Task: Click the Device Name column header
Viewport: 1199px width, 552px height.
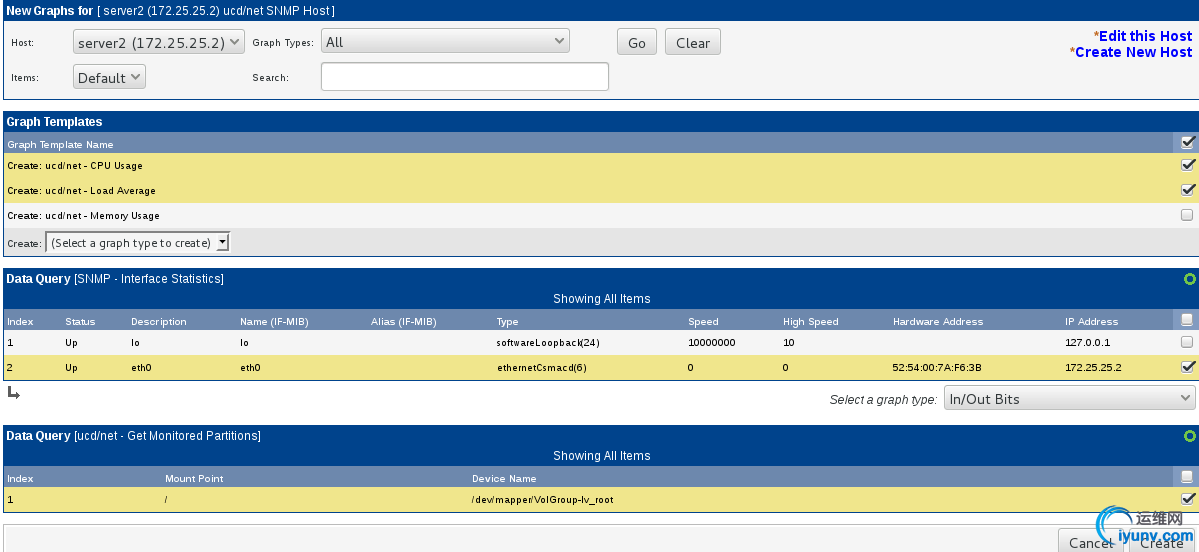Action: [504, 479]
